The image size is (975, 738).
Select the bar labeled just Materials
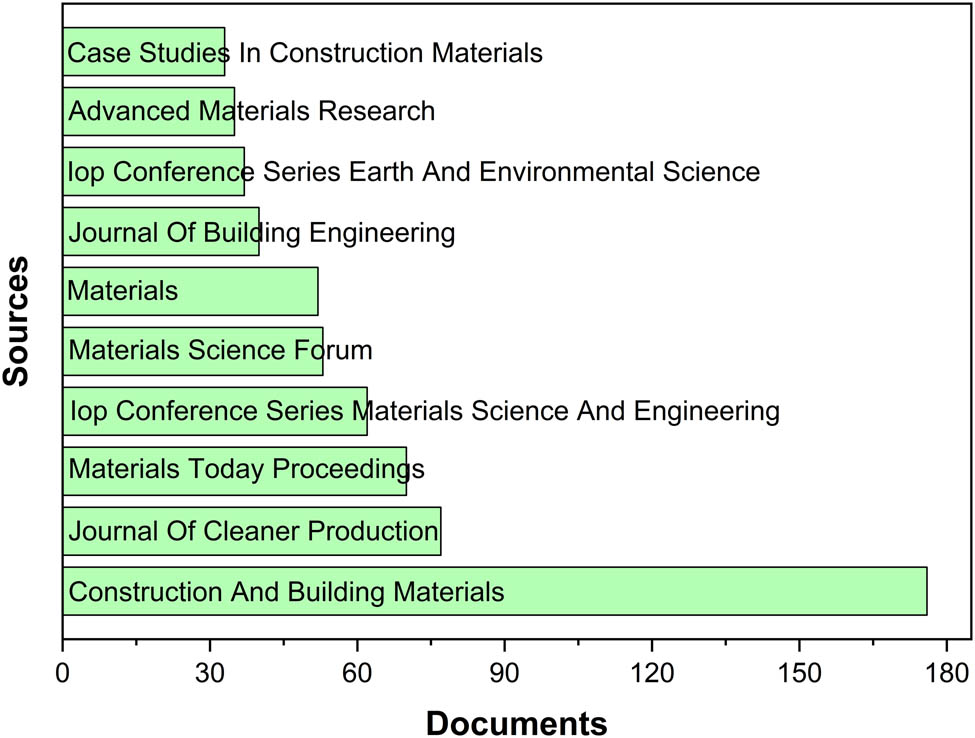coord(190,291)
